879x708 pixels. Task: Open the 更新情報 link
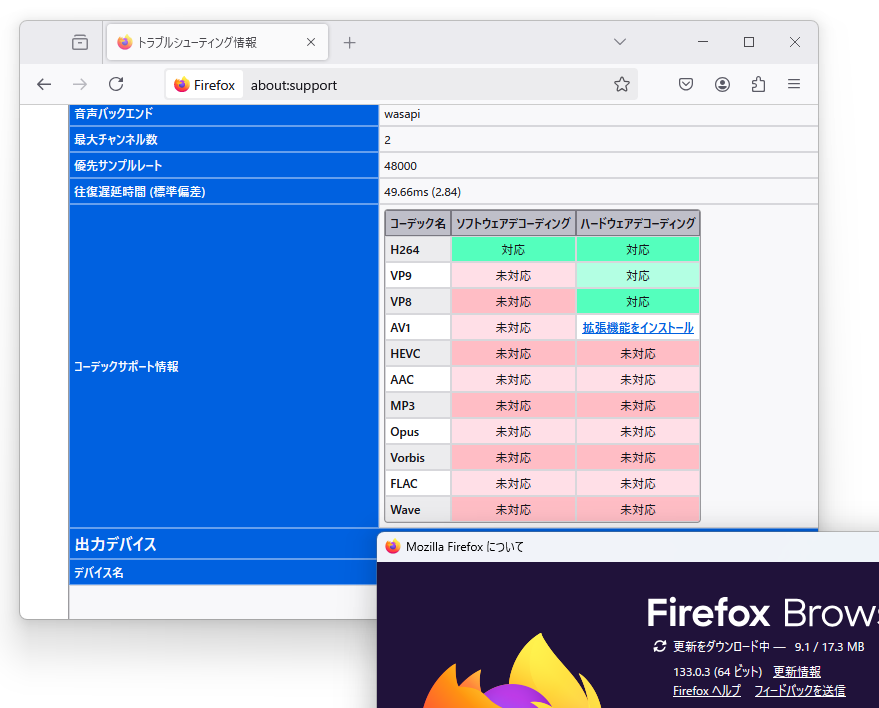797,671
